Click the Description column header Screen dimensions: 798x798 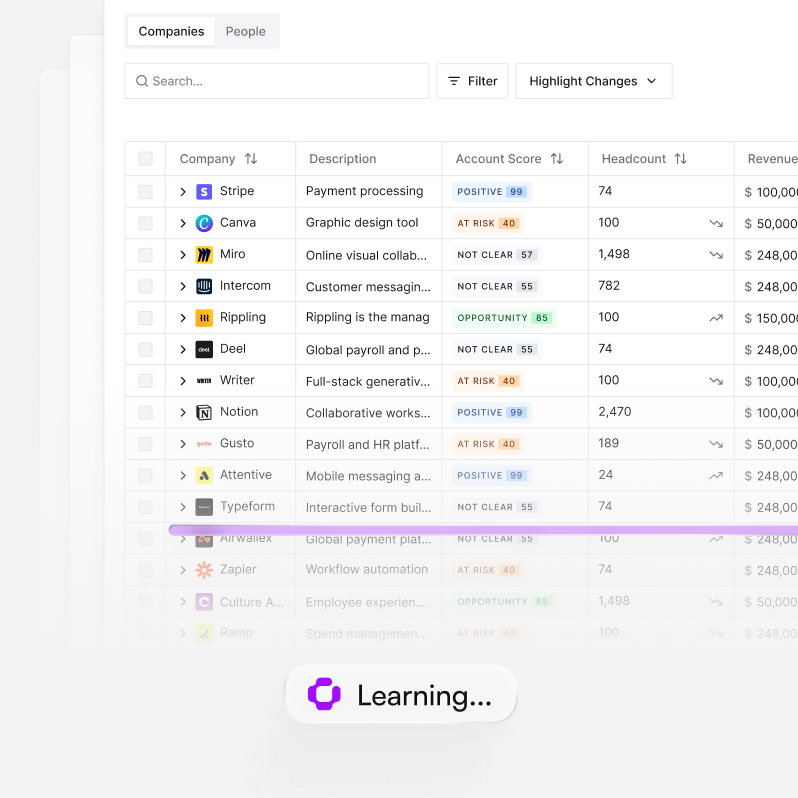pos(343,159)
